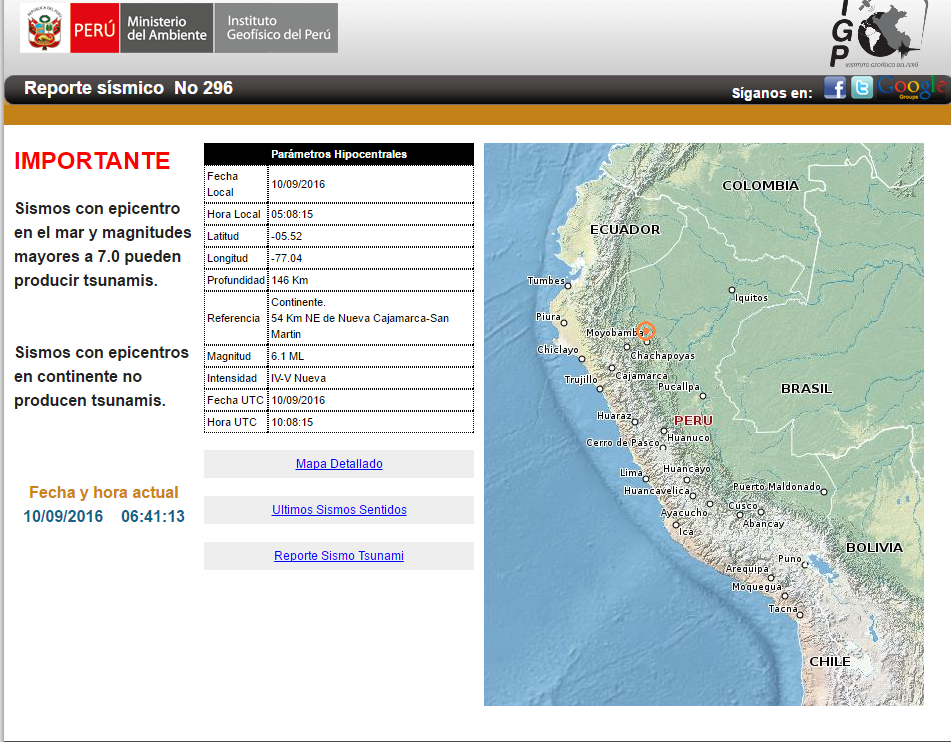Click the Reporte sísmico No 296 title
Screen dimensions: 951x742
(x=128, y=88)
